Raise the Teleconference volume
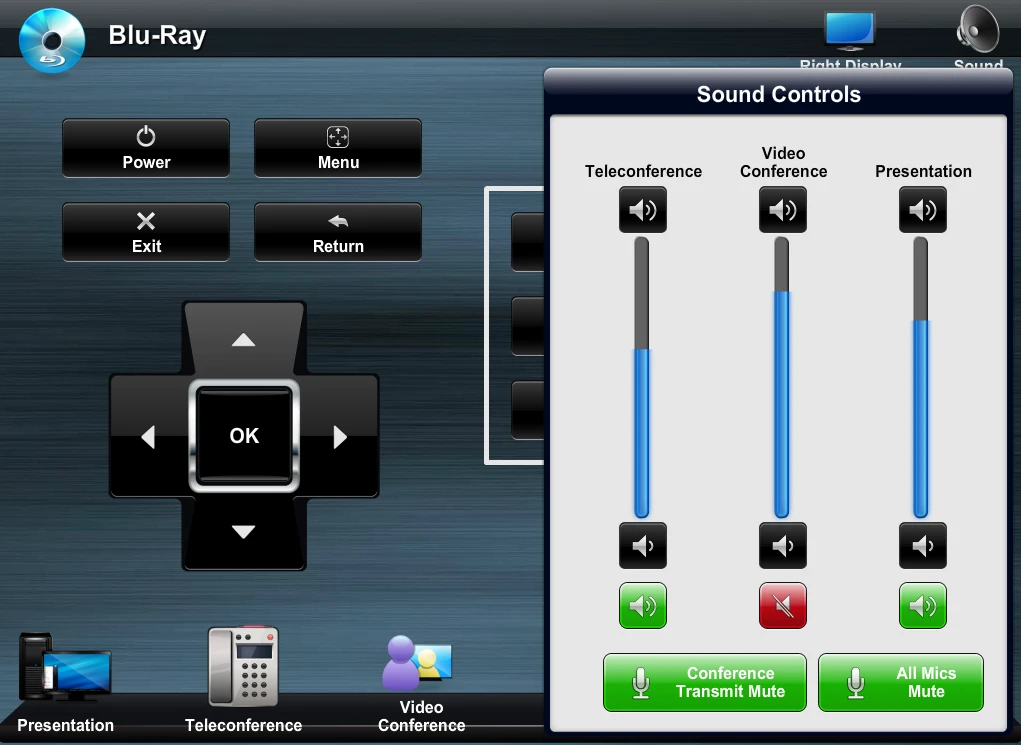1021x745 pixels. [x=642, y=210]
